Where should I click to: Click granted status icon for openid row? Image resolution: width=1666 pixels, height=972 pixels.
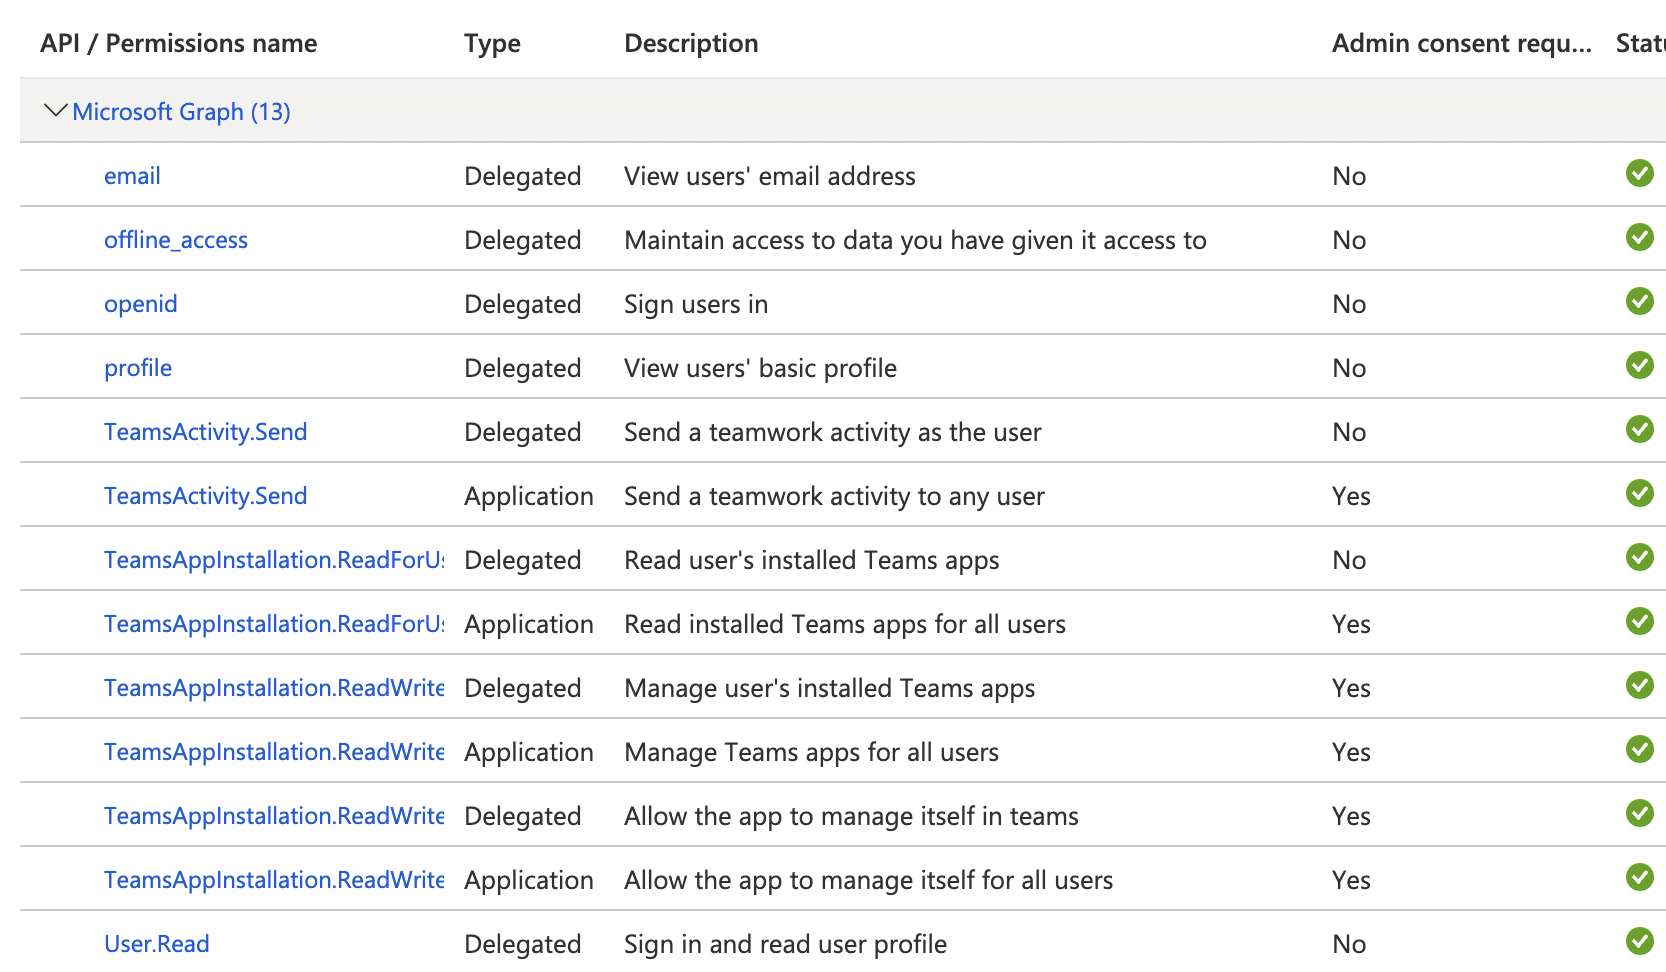tap(1639, 301)
